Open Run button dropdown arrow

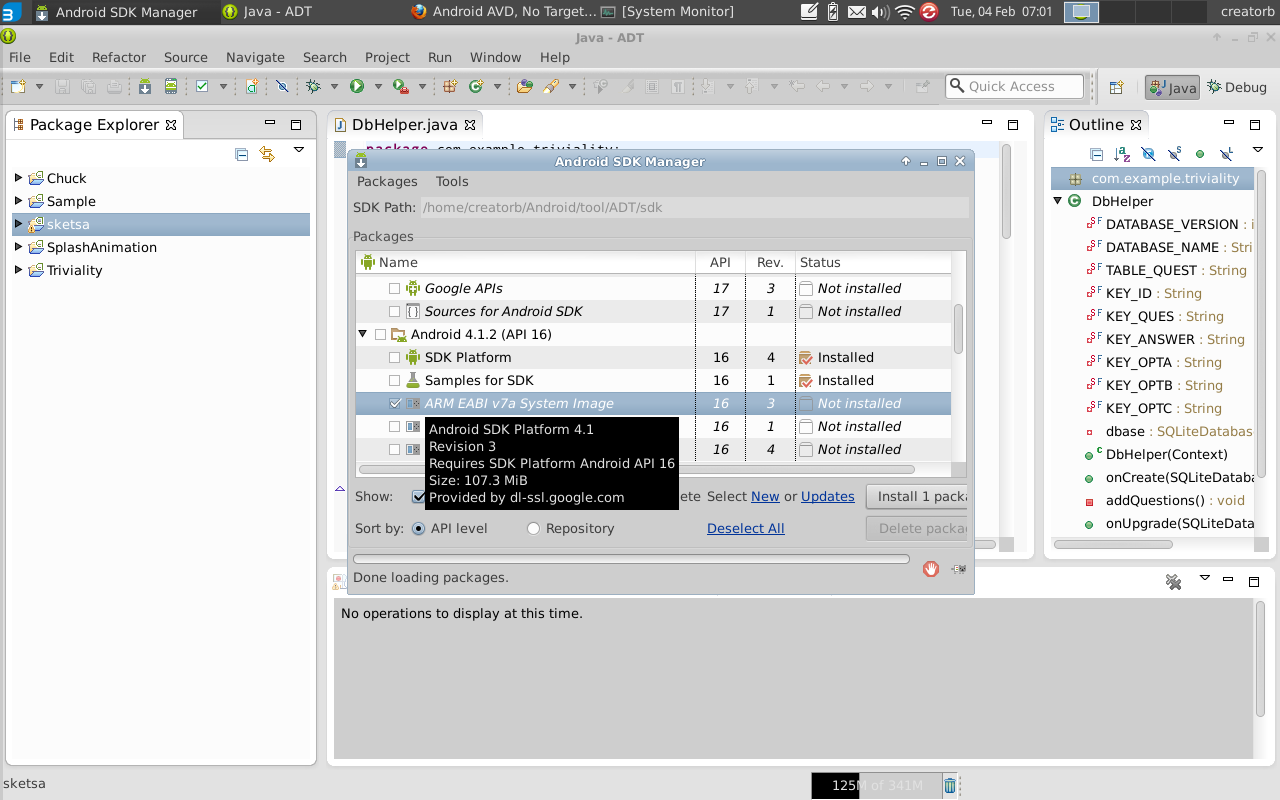(x=378, y=87)
